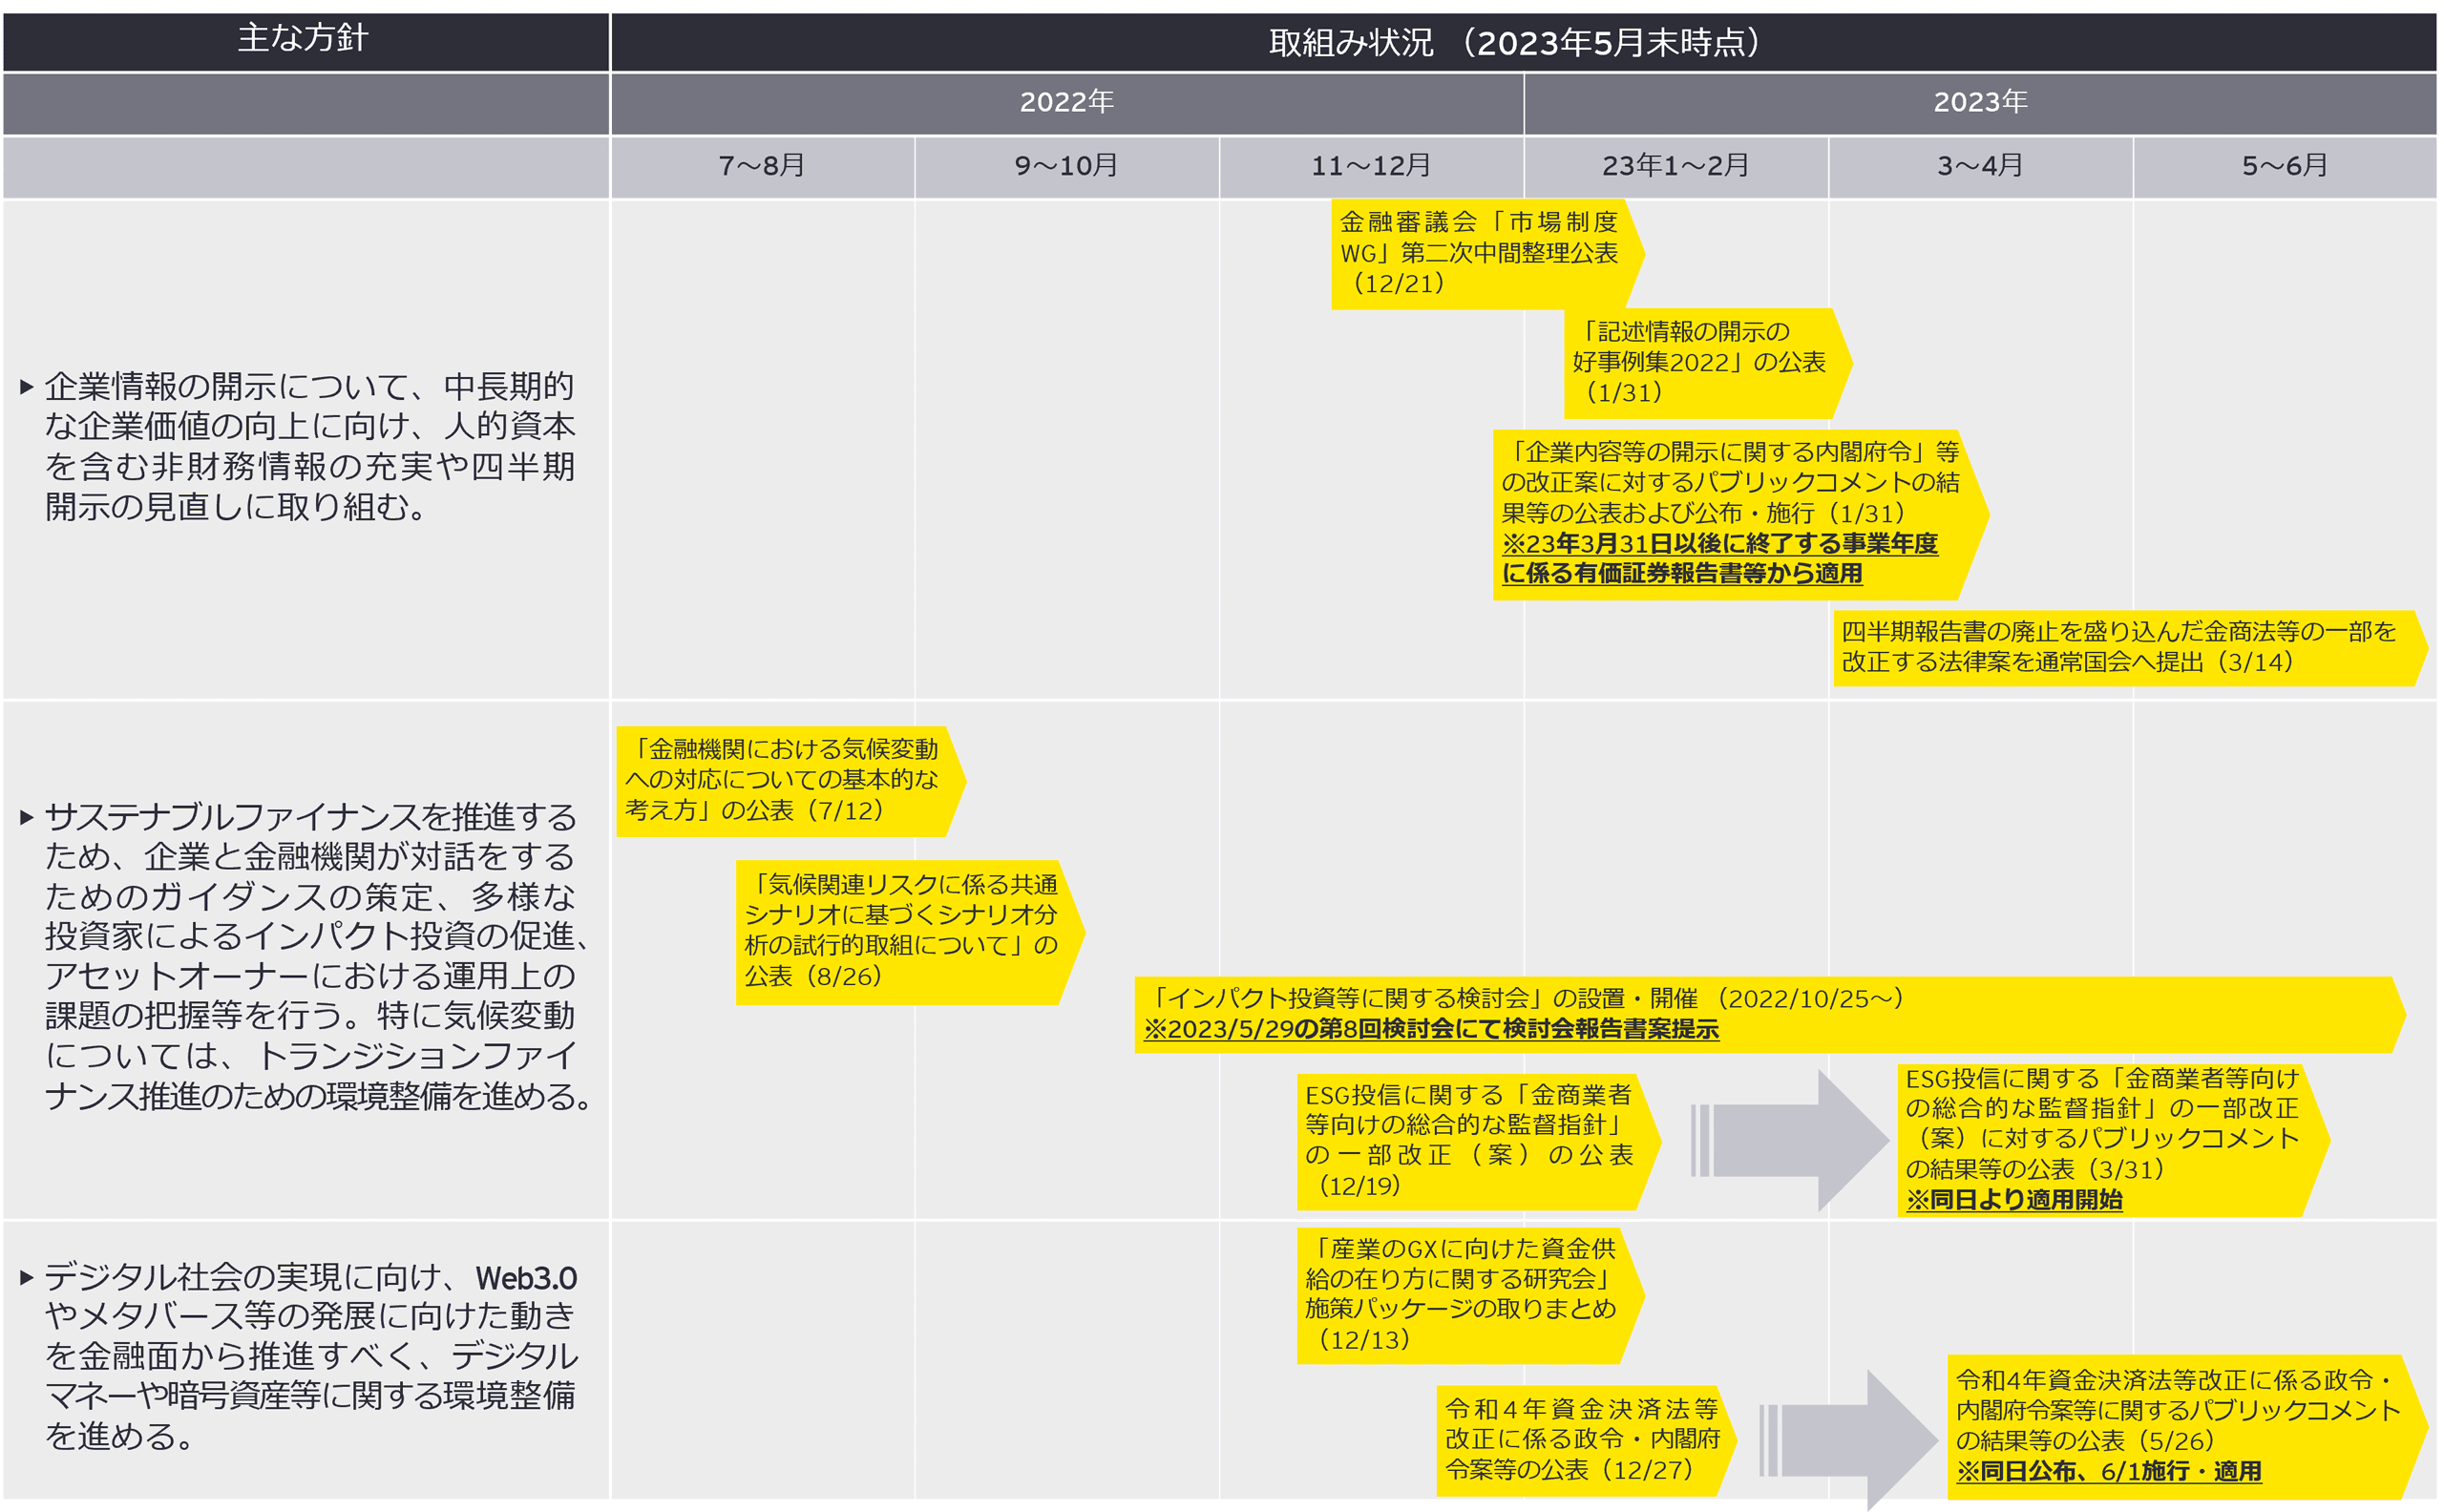This screenshot has width=2444, height=1512.
Task: Click the 気候関連リスク シナリオ分析 (8/26) label
Action: pyautogui.click(x=910, y=932)
